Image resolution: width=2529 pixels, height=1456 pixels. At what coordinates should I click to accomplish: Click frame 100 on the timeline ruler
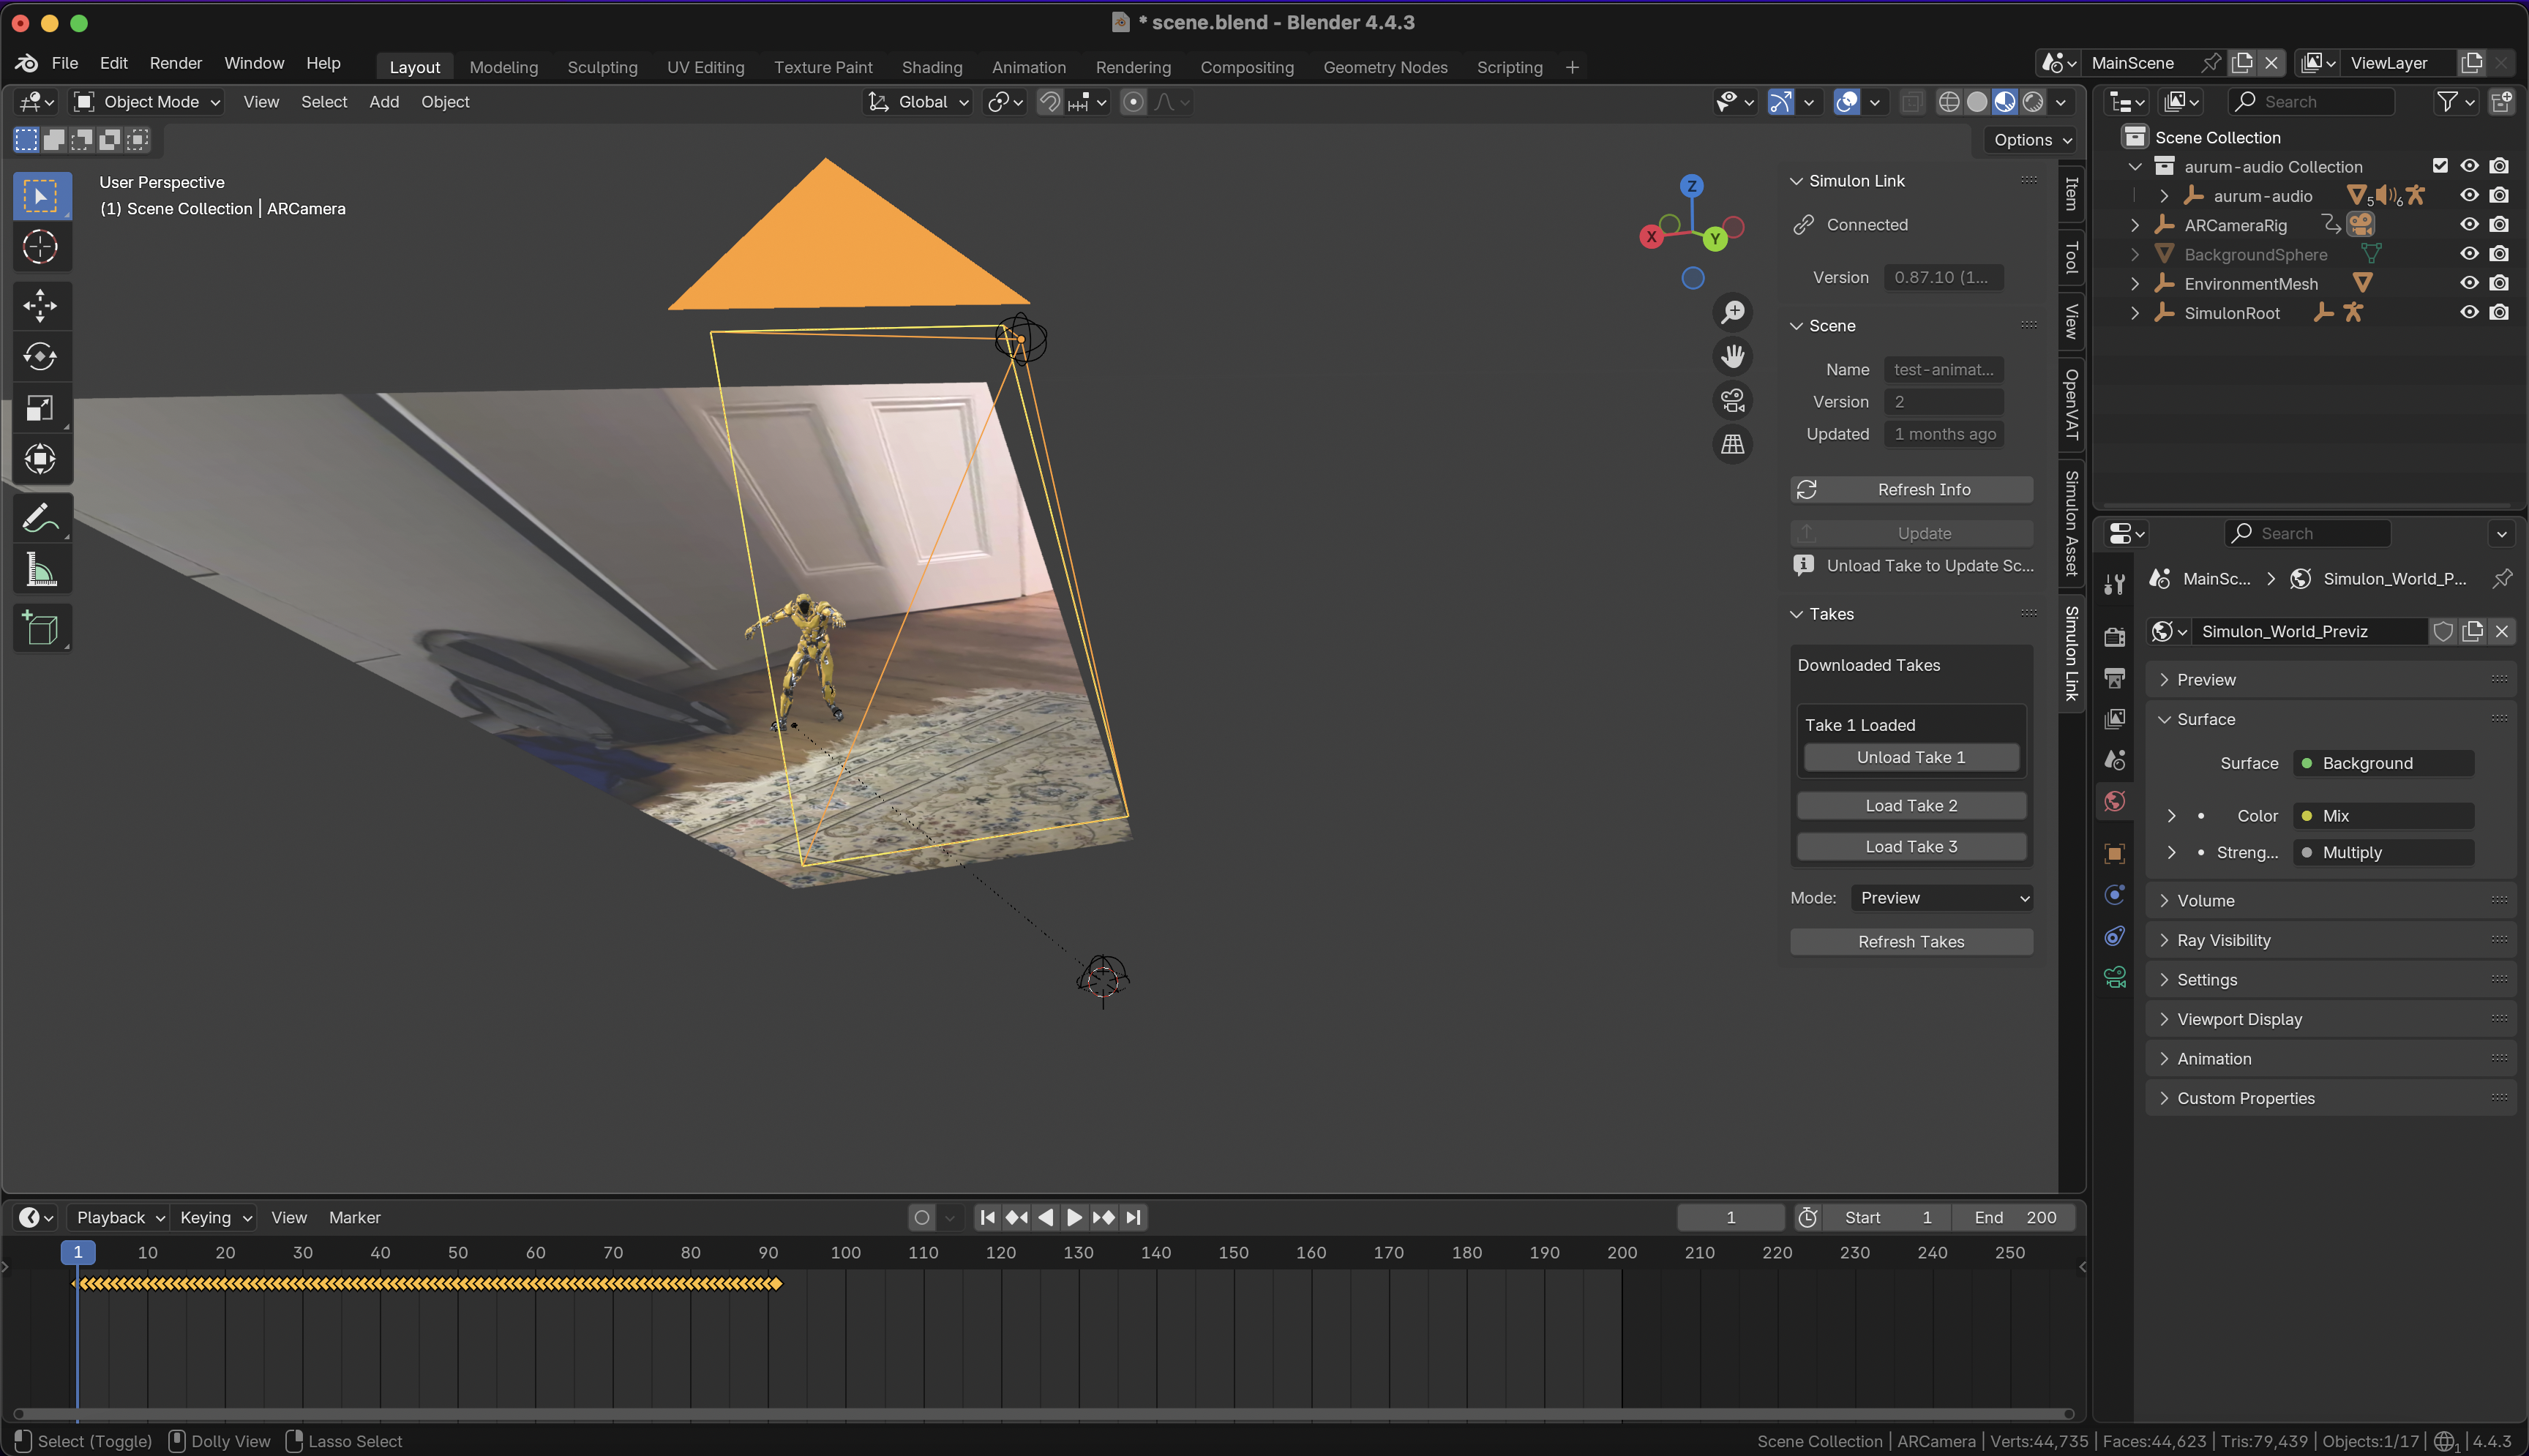[x=845, y=1252]
